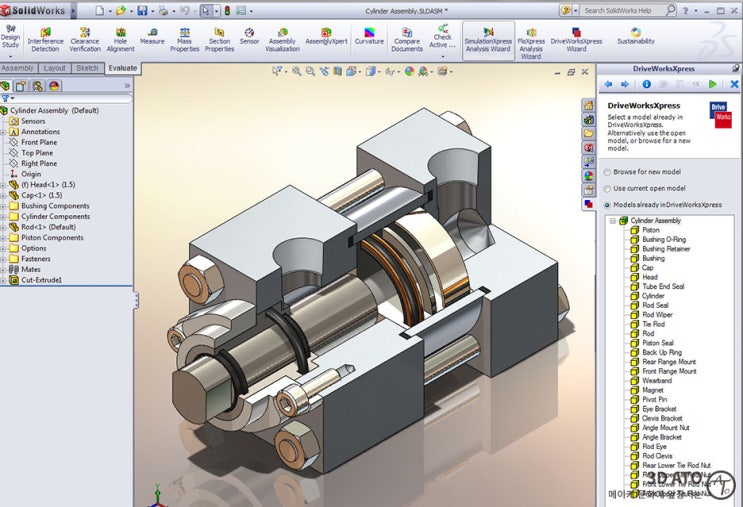Click the Save icon in title toolbar
The width and height of the screenshot is (743, 507).
coord(142,10)
